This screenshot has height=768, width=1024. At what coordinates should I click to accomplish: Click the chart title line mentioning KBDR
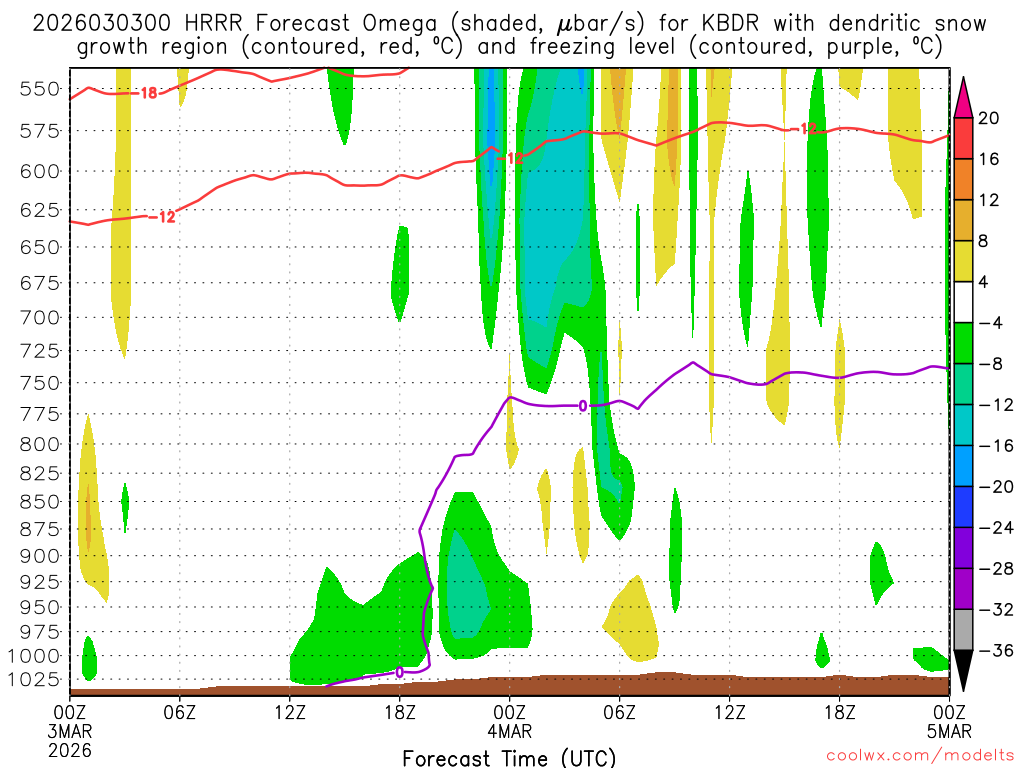(509, 24)
